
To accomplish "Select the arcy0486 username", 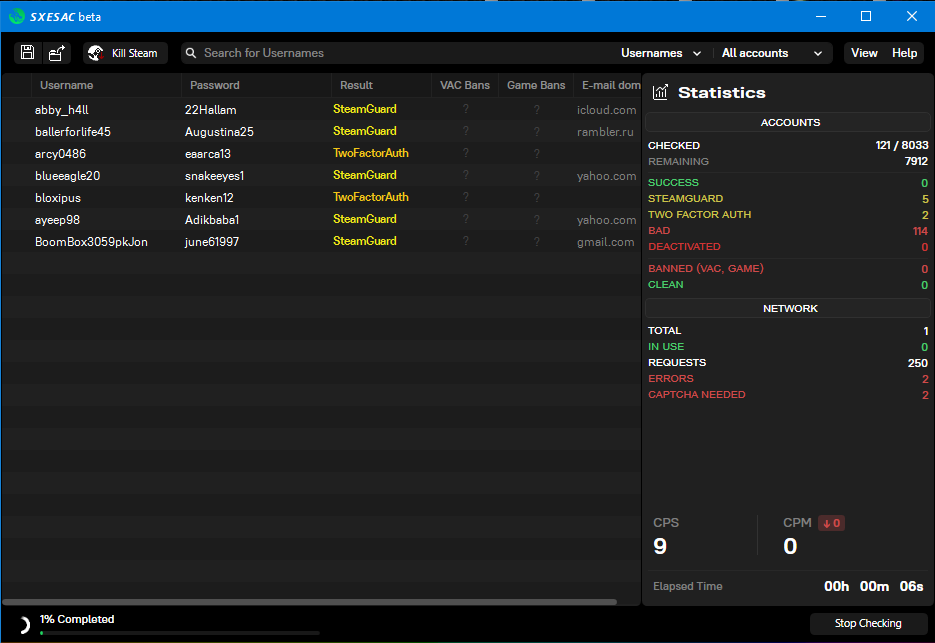I will (x=60, y=154).
